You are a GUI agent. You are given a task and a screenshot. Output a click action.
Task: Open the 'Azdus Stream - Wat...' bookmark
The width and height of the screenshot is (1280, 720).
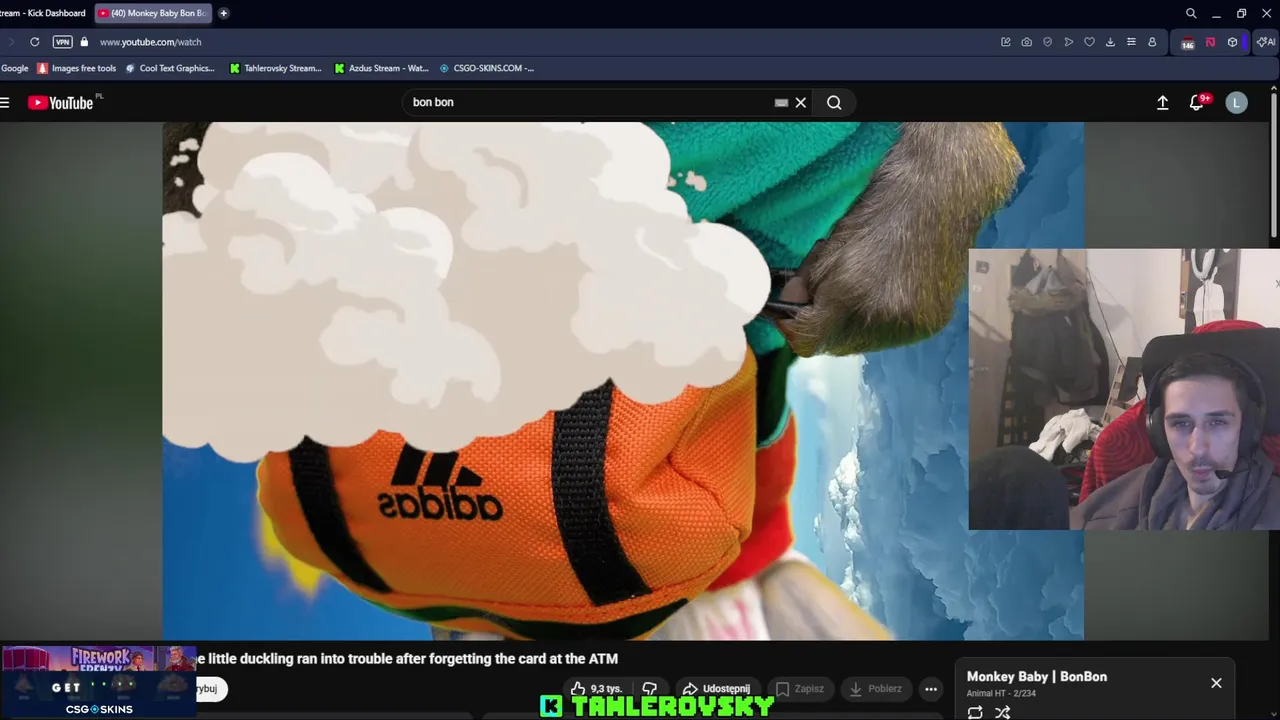click(381, 68)
